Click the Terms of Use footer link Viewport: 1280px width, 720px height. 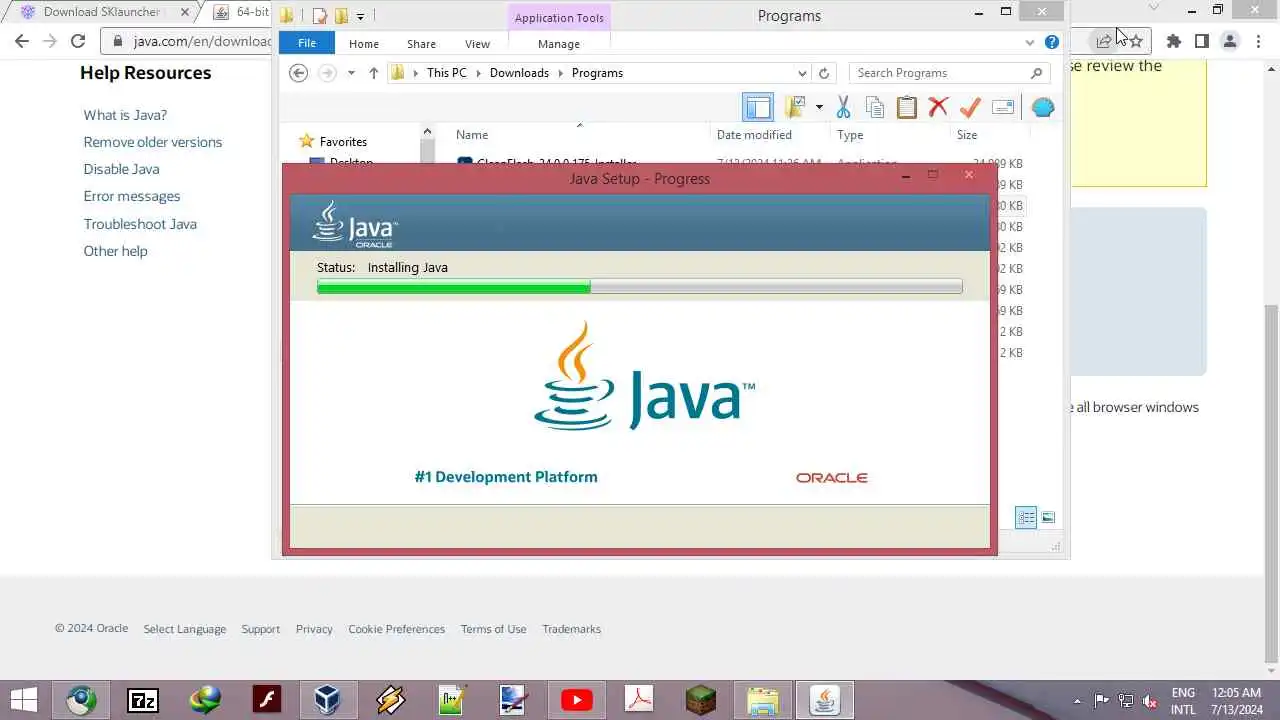493,629
